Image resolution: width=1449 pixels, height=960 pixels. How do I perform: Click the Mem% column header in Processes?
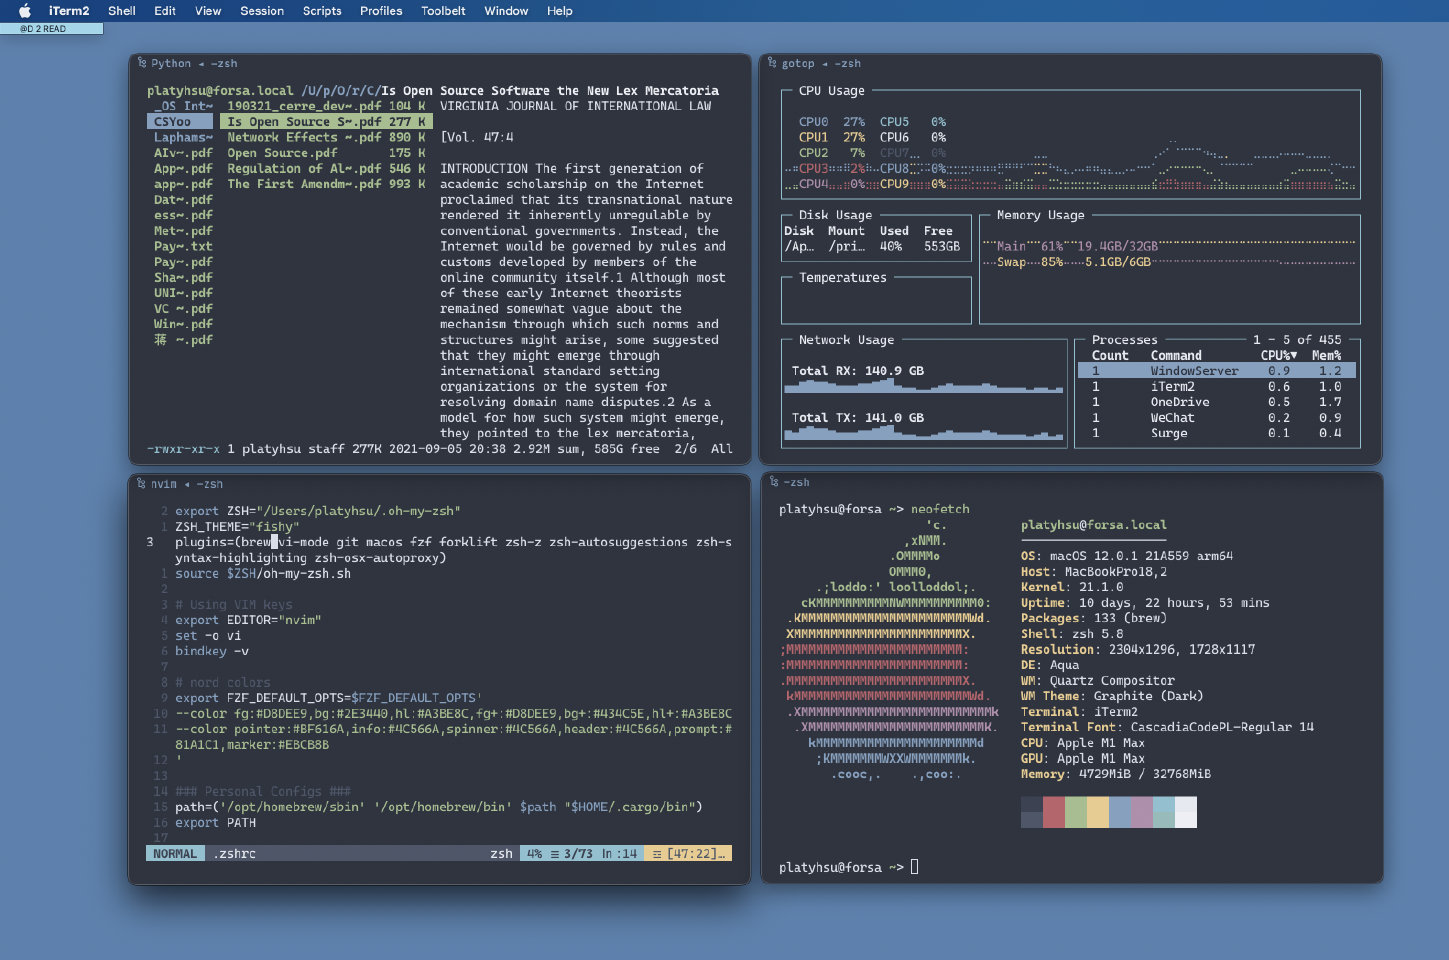[x=1326, y=355]
